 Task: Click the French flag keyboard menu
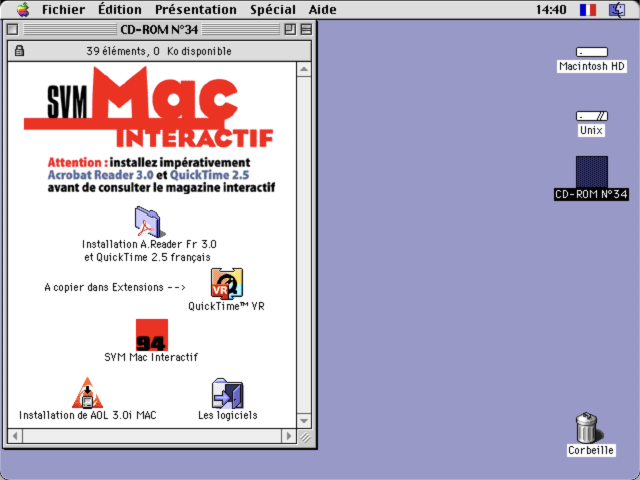point(588,9)
